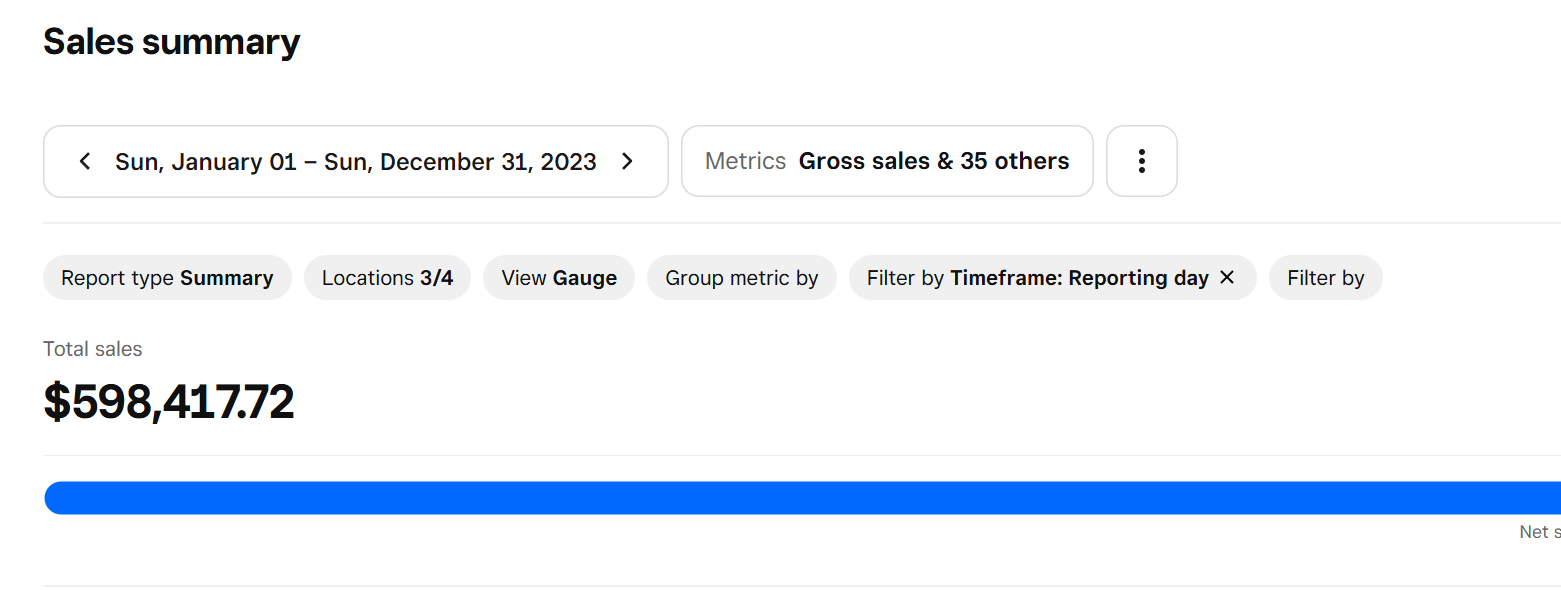Open the three-dot more options menu
1561x590 pixels.
(x=1141, y=162)
